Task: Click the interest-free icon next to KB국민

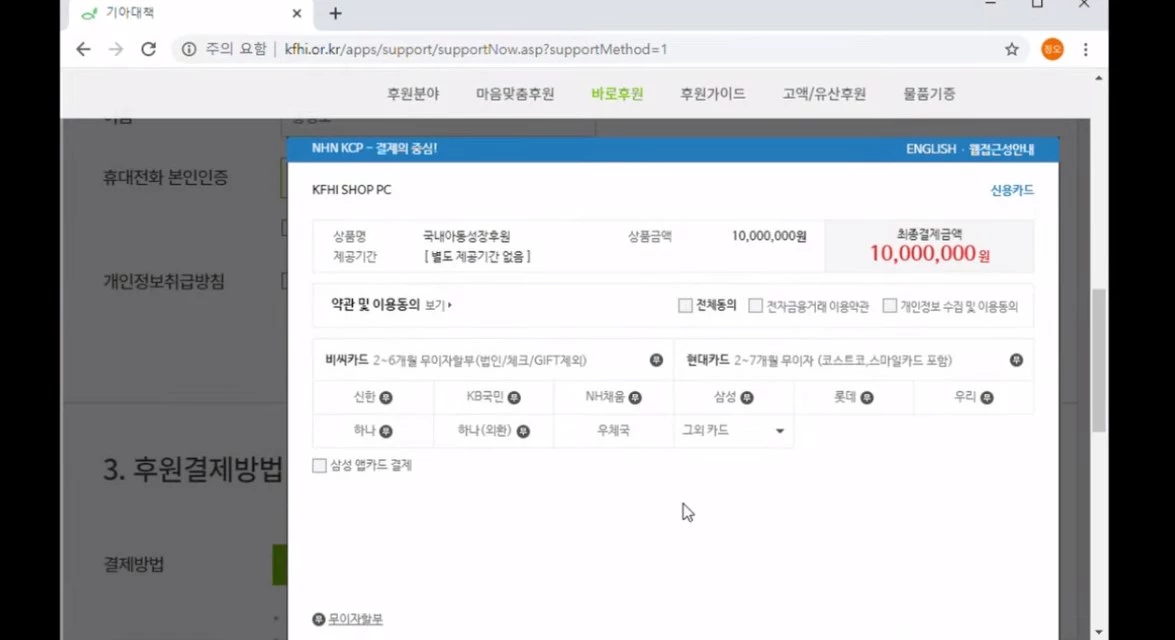Action: click(514, 397)
